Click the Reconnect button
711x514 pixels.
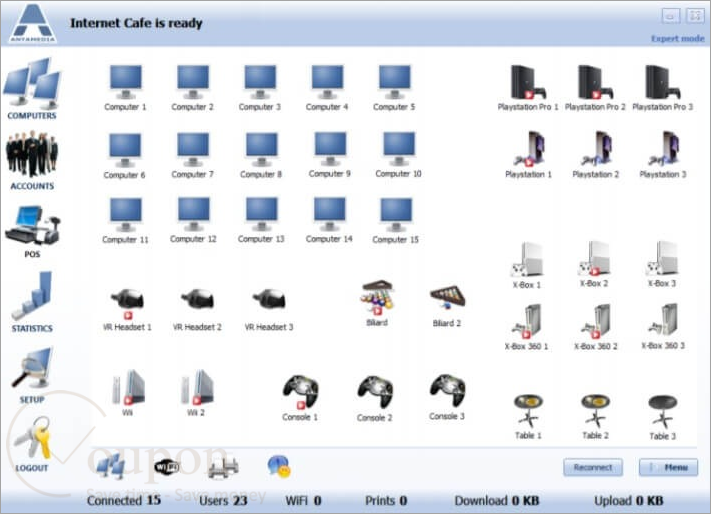click(x=593, y=467)
